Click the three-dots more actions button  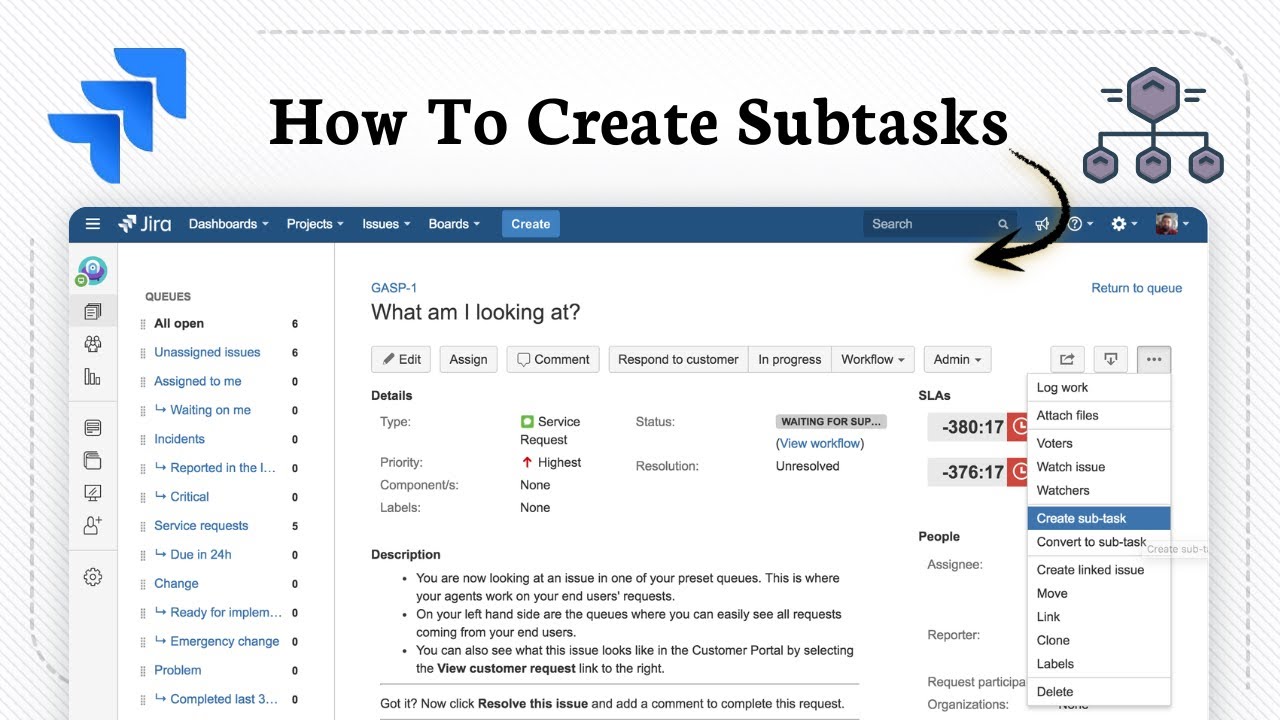[x=1154, y=359]
